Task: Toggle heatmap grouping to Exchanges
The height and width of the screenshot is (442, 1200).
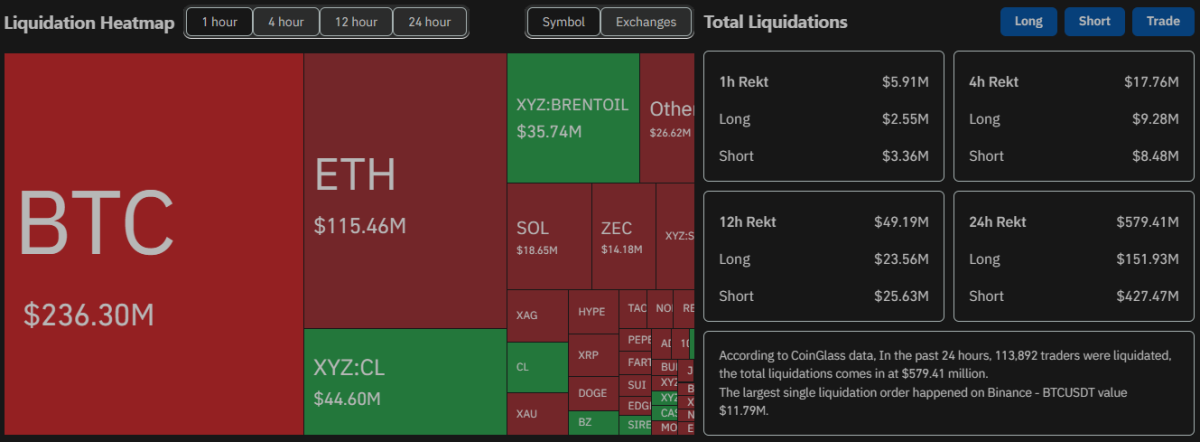Action: pyautogui.click(x=646, y=22)
